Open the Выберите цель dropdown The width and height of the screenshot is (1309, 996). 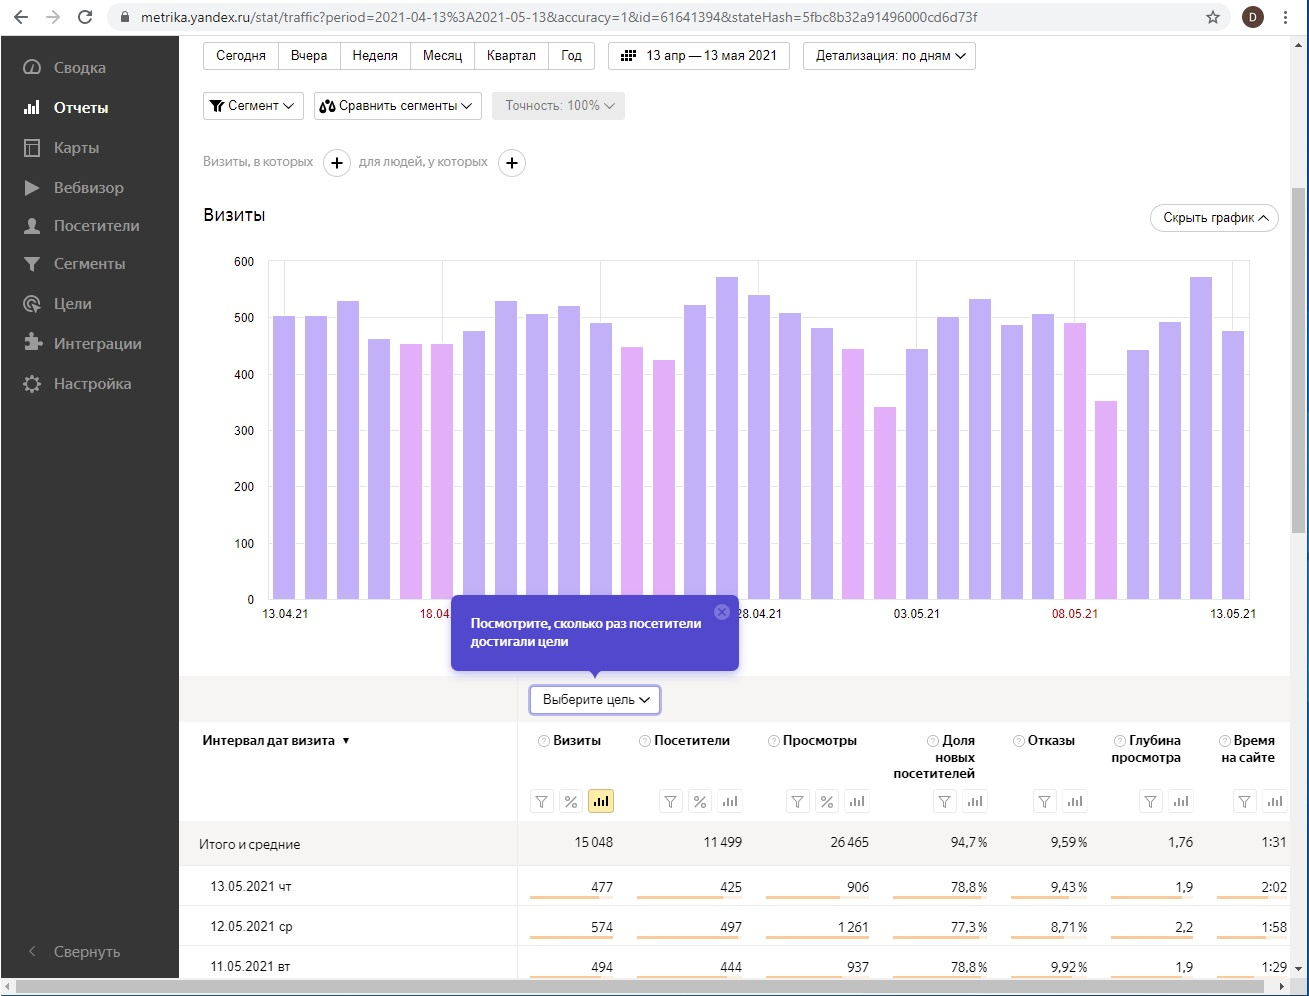[x=595, y=700]
